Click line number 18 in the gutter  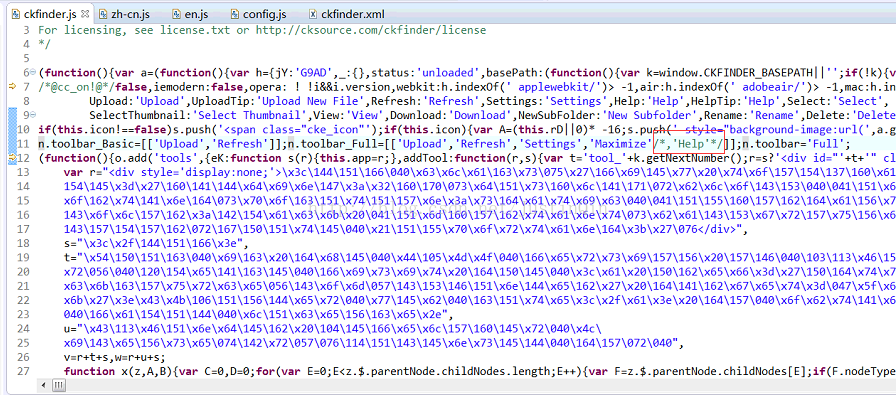point(22,243)
